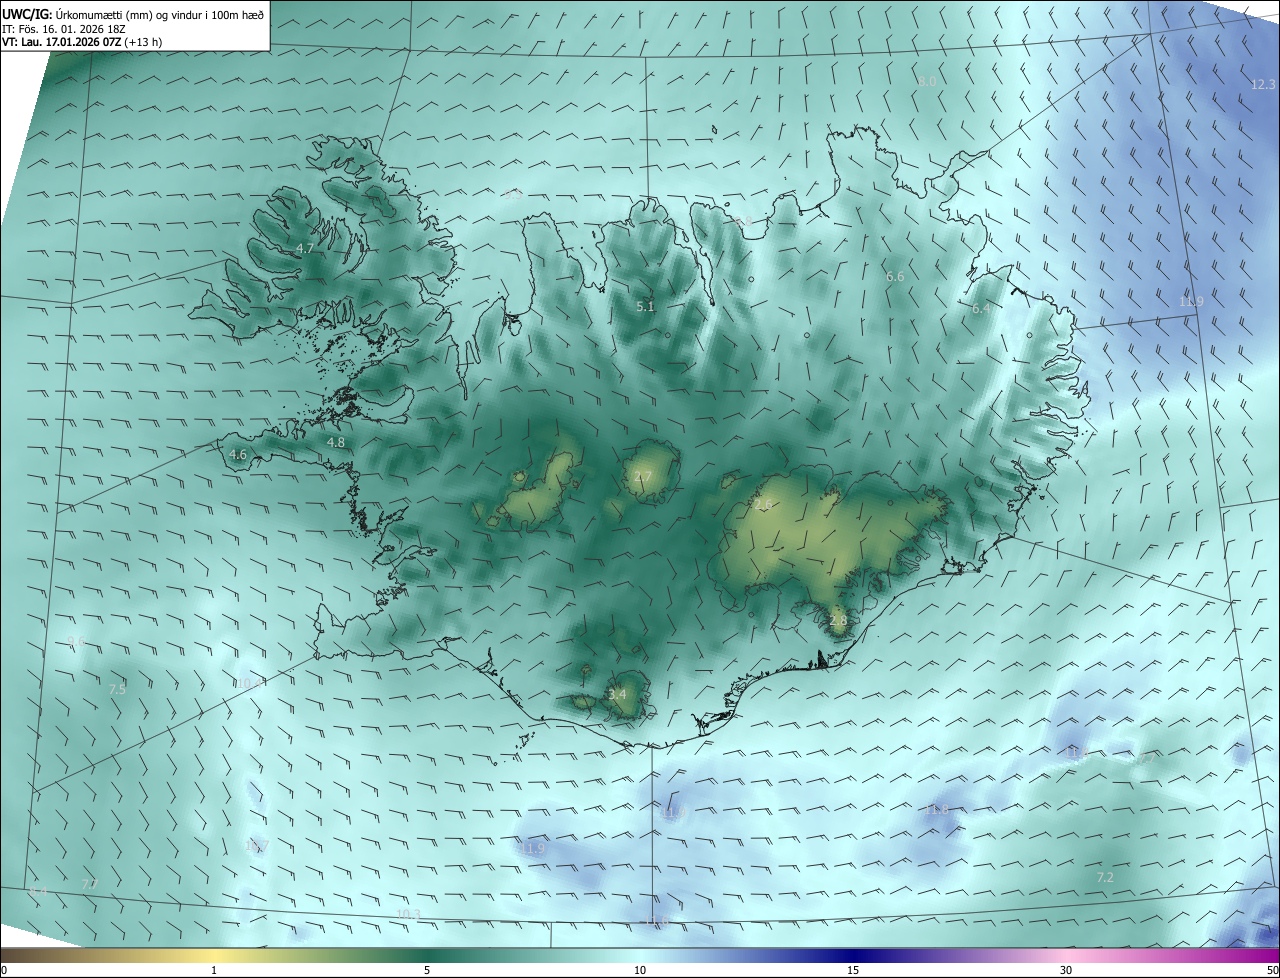Click the 7.5 value label on the map
This screenshot has height=978, width=1280.
(x=117, y=689)
